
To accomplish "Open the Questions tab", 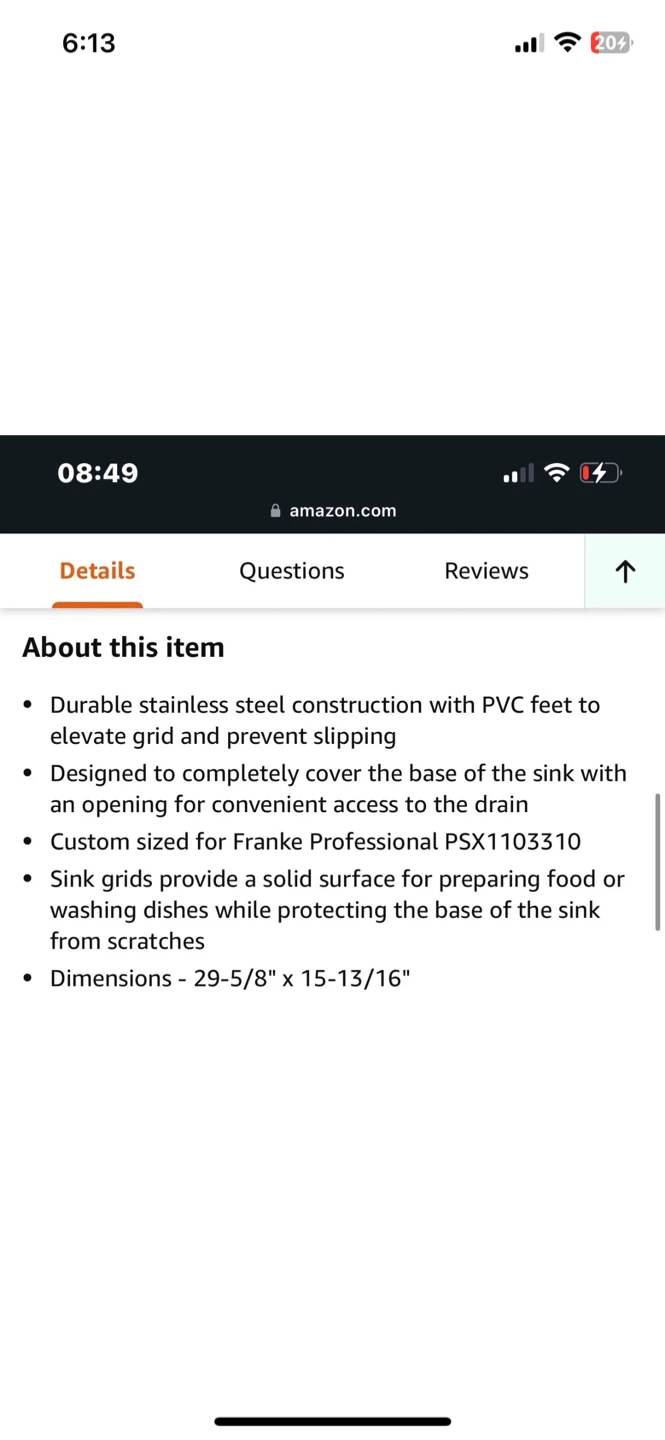I will [291, 571].
